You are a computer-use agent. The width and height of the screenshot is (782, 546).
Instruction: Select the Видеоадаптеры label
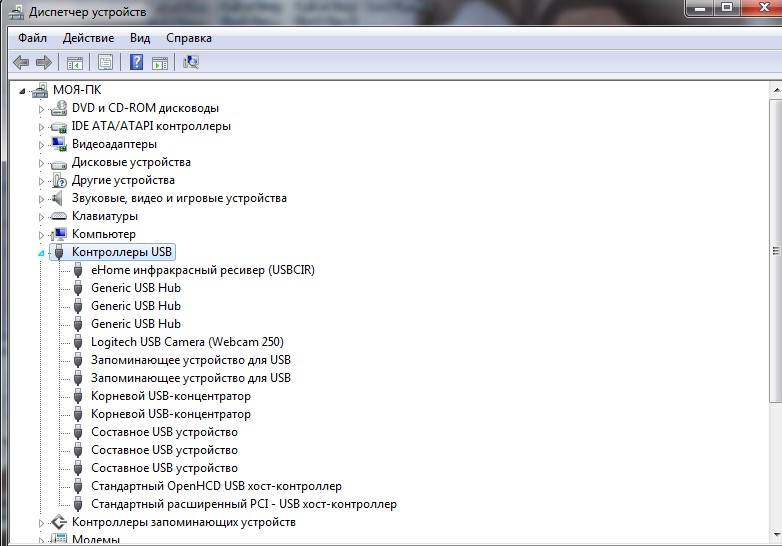point(114,144)
